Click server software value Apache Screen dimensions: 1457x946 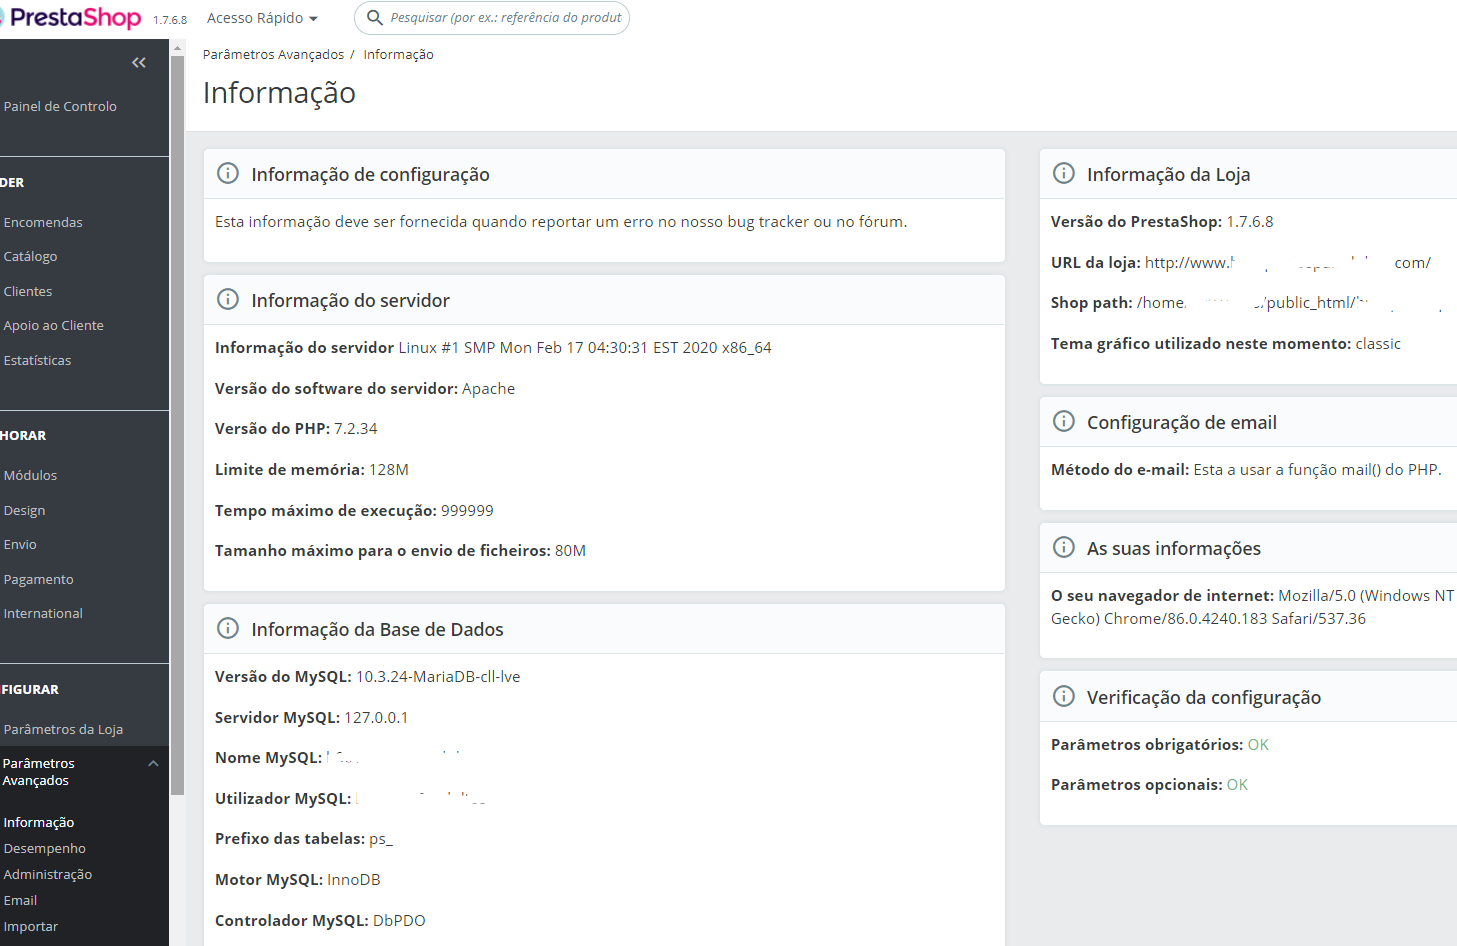(x=489, y=388)
